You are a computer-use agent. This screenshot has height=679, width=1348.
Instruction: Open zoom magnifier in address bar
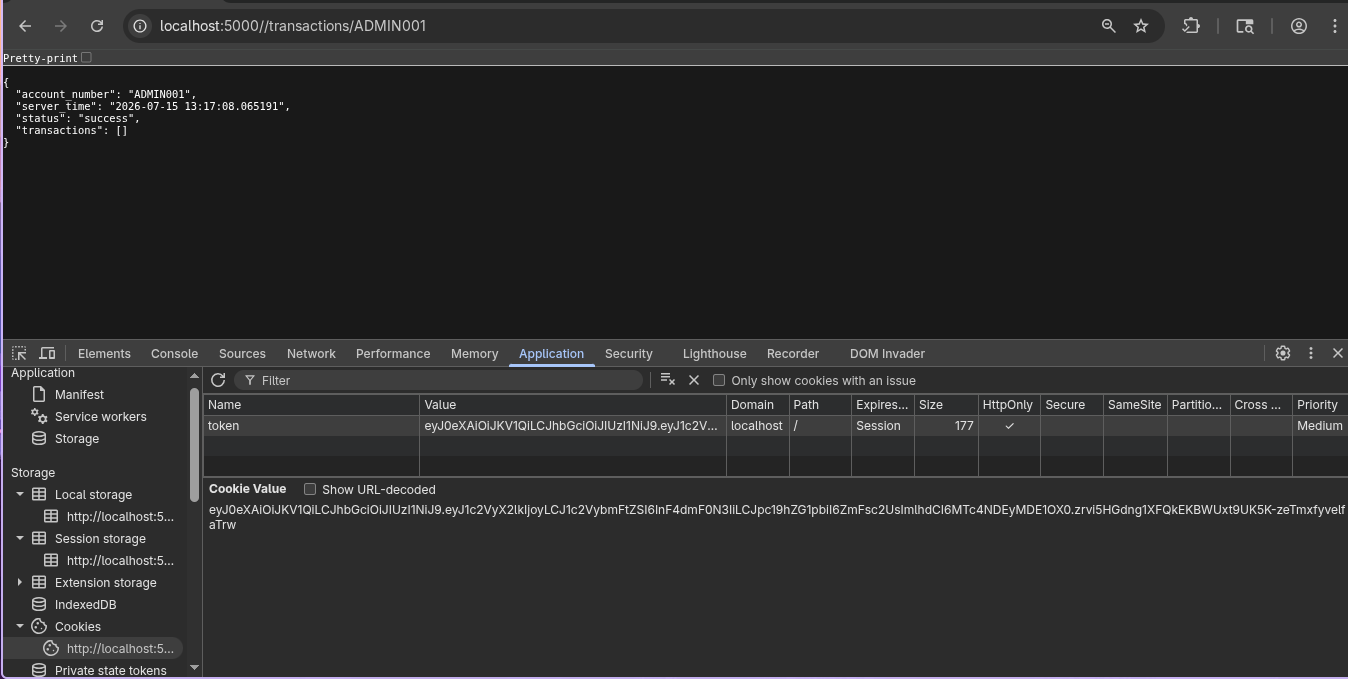1108,26
